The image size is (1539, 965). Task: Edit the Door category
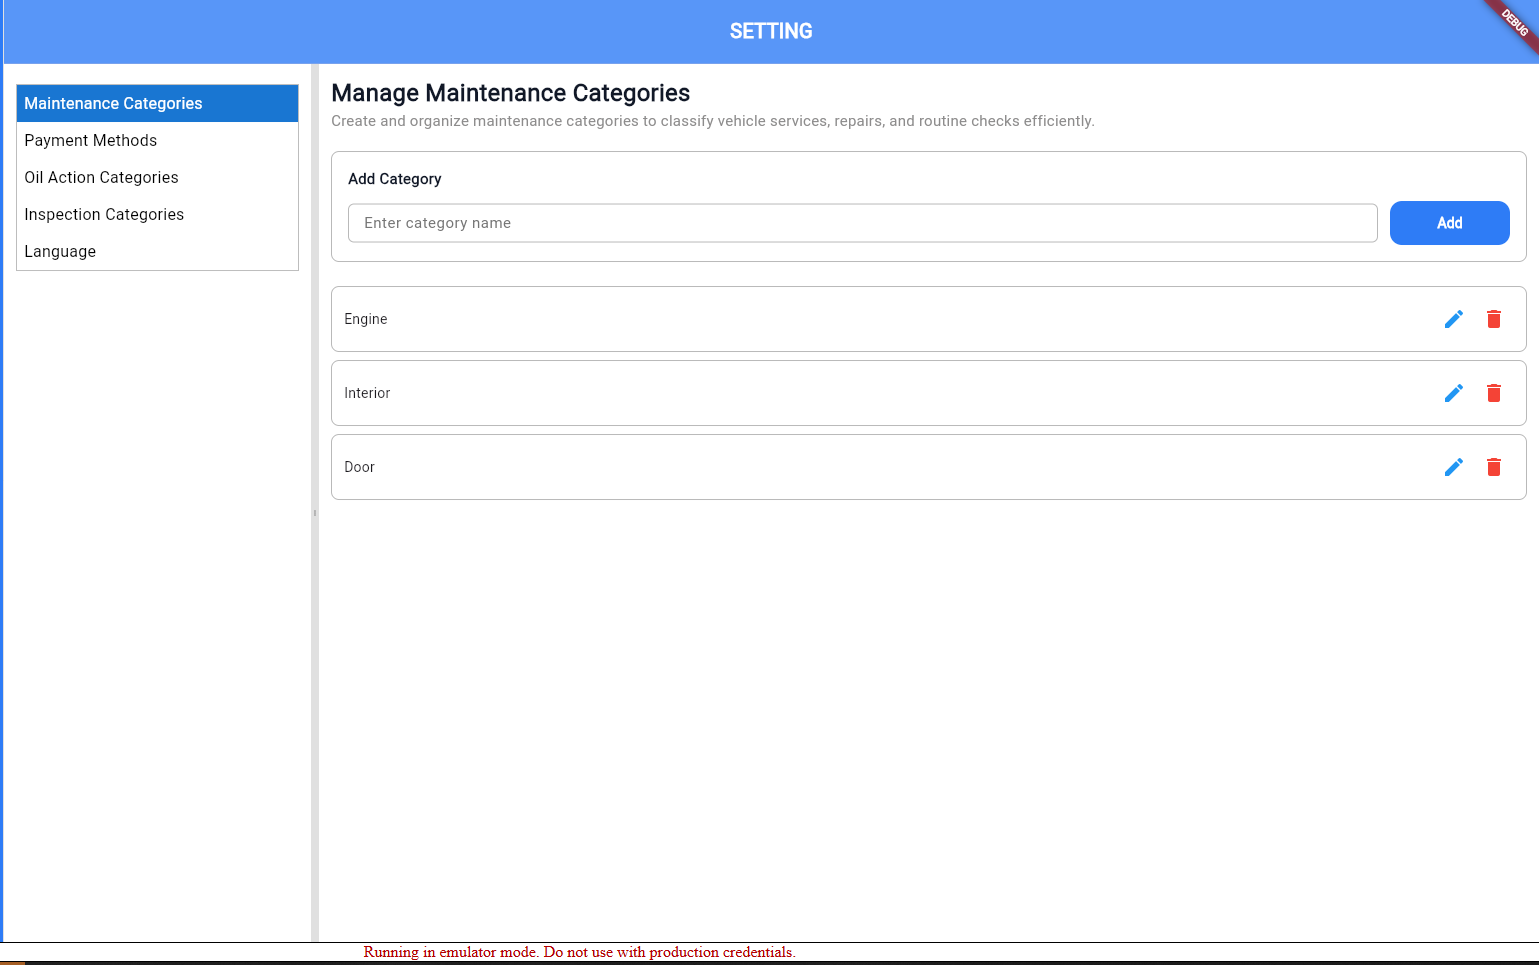tap(1453, 467)
